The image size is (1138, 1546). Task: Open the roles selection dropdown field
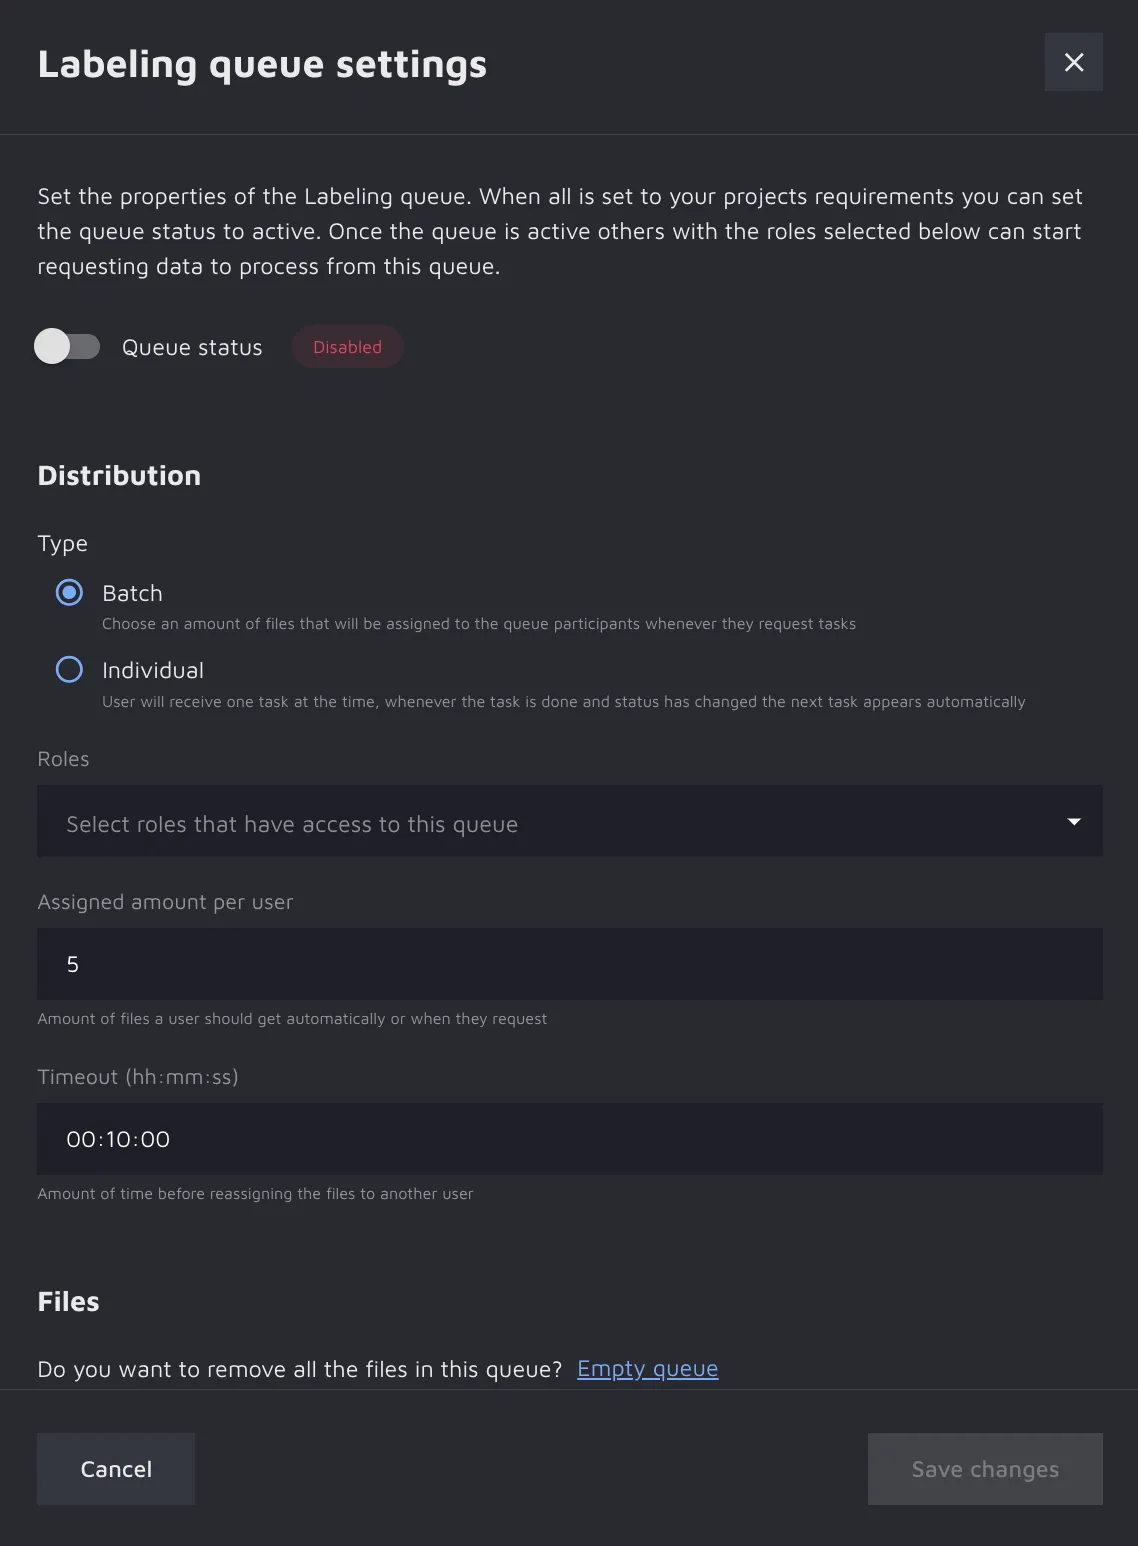click(540, 822)
